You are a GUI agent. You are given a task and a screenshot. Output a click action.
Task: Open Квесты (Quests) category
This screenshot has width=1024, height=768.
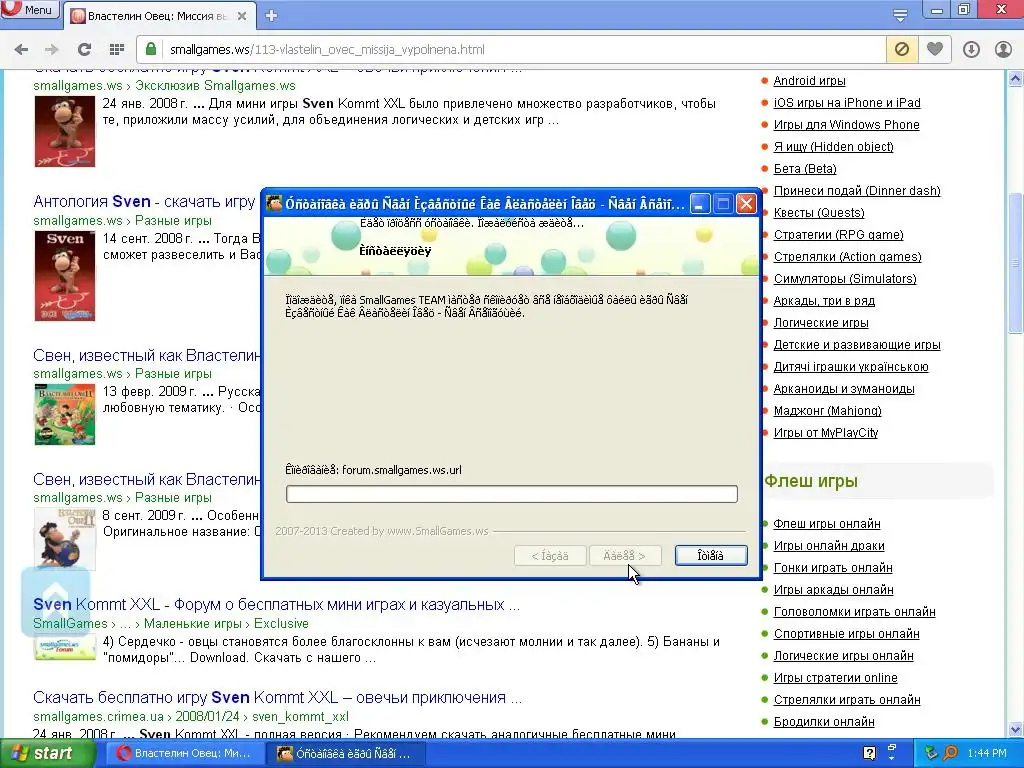(x=819, y=213)
